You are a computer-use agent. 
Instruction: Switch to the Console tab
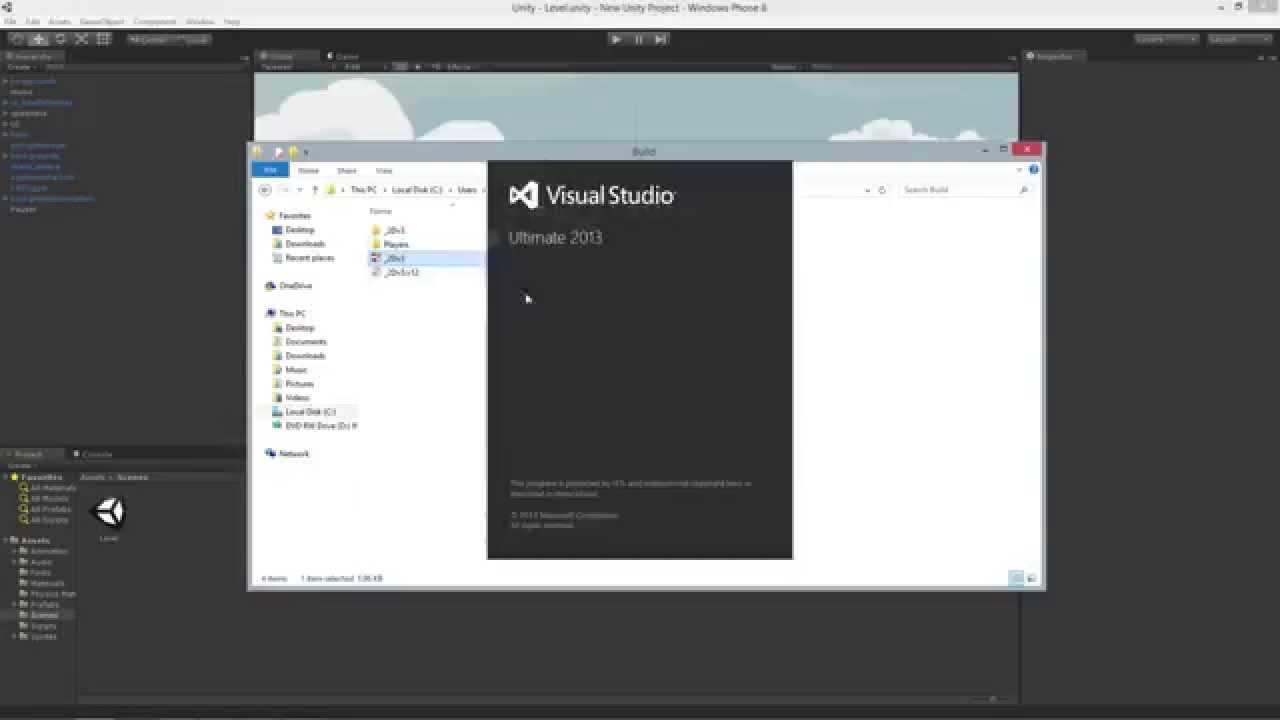[x=93, y=454]
